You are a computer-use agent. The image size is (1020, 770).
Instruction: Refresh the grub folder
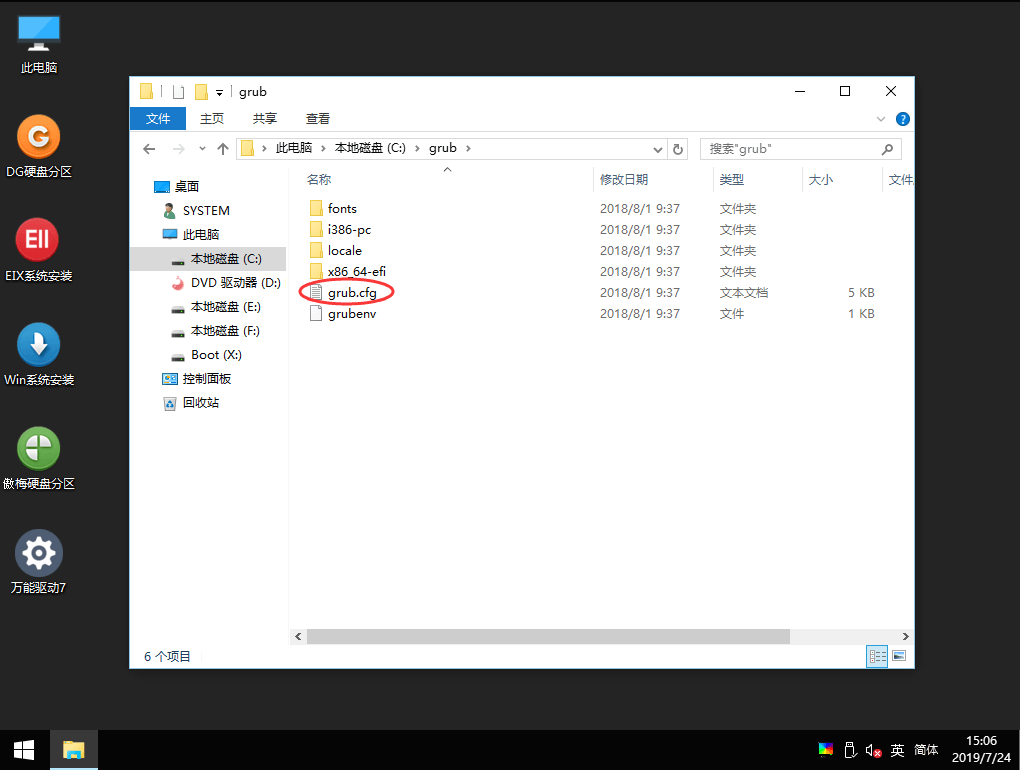pos(678,149)
